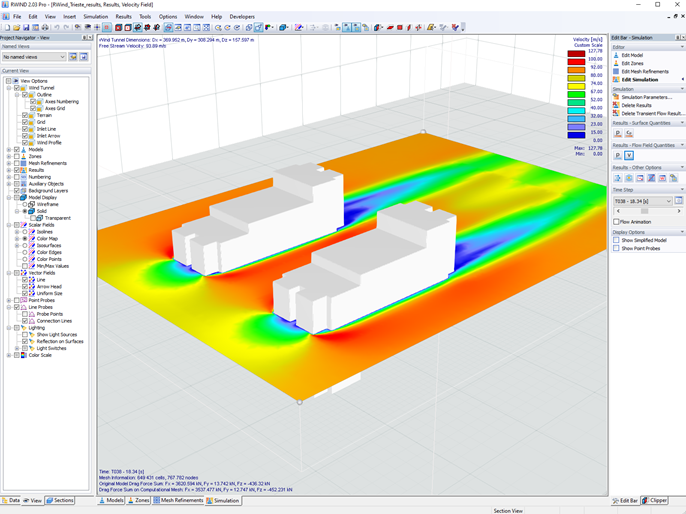Click Delete Transient Flow Results
The width and height of the screenshot is (686, 514).
click(651, 113)
